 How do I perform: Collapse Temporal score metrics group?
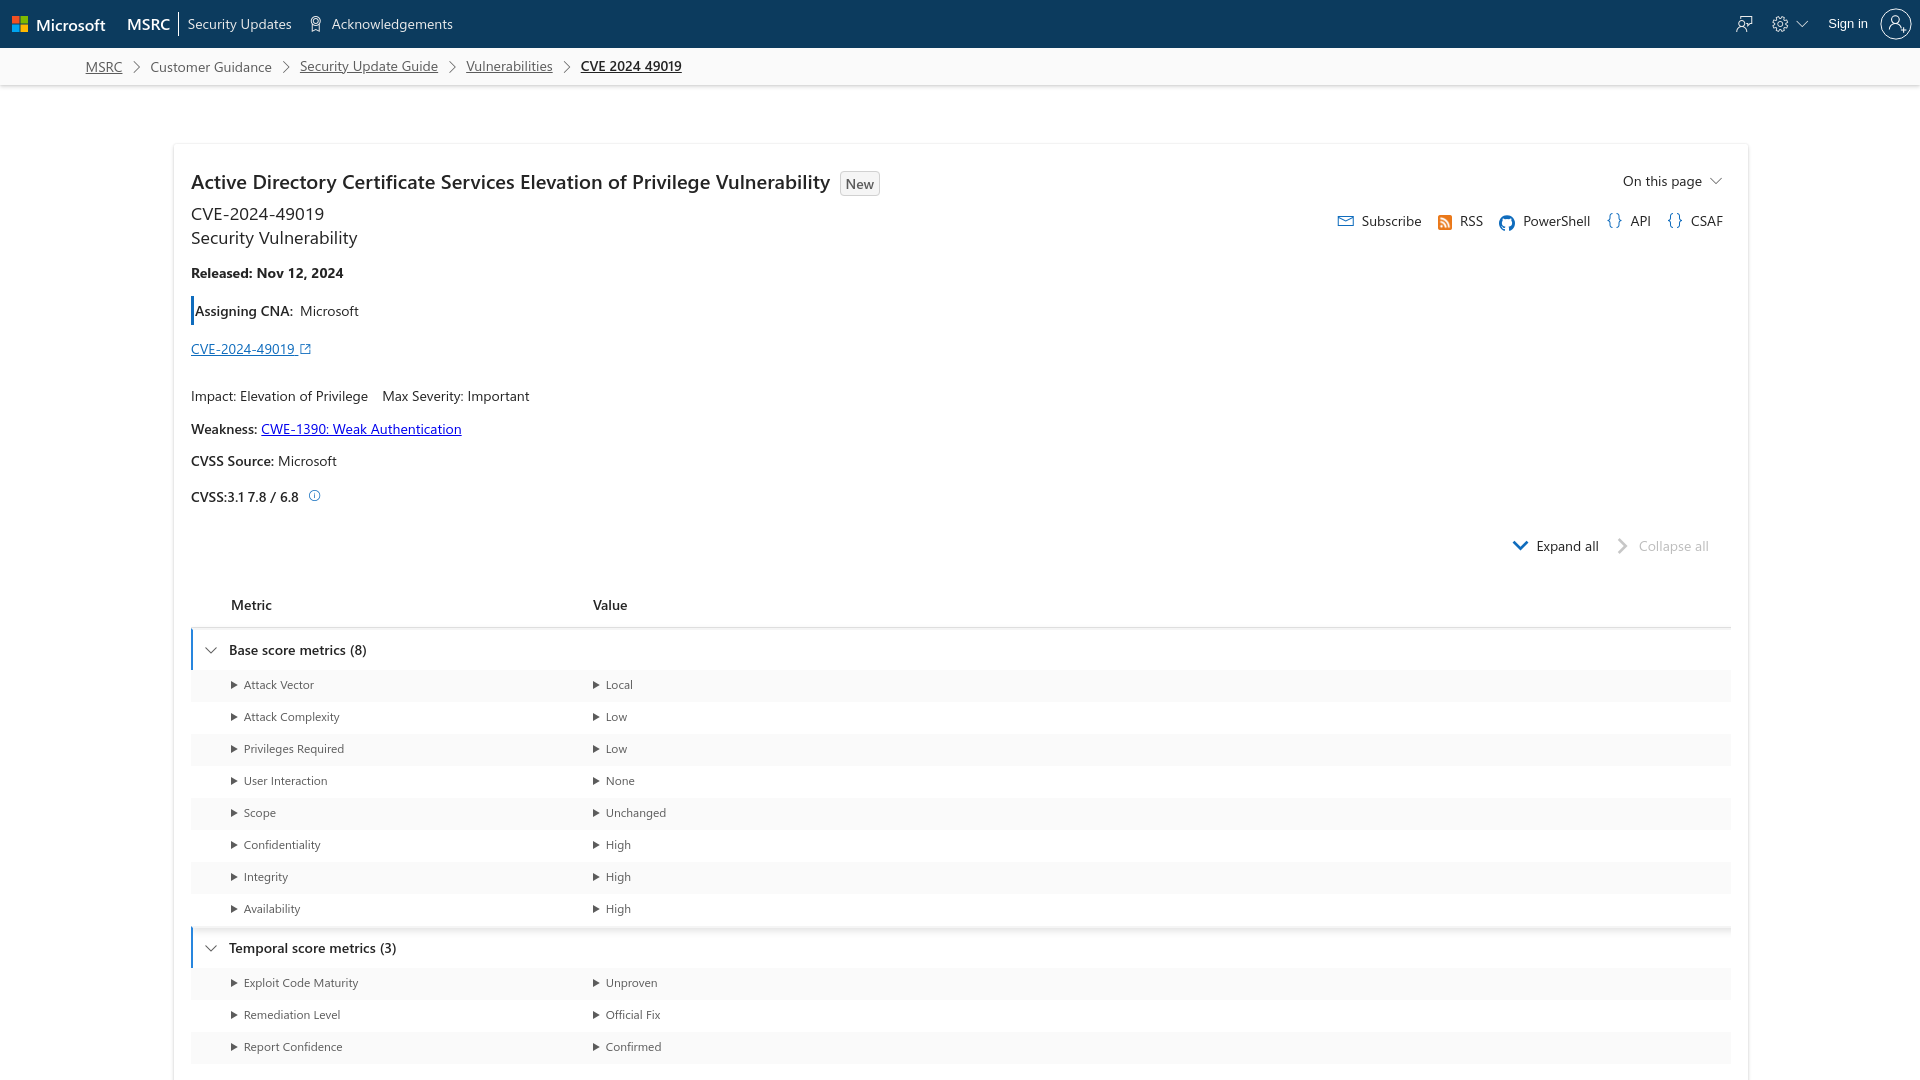211,948
